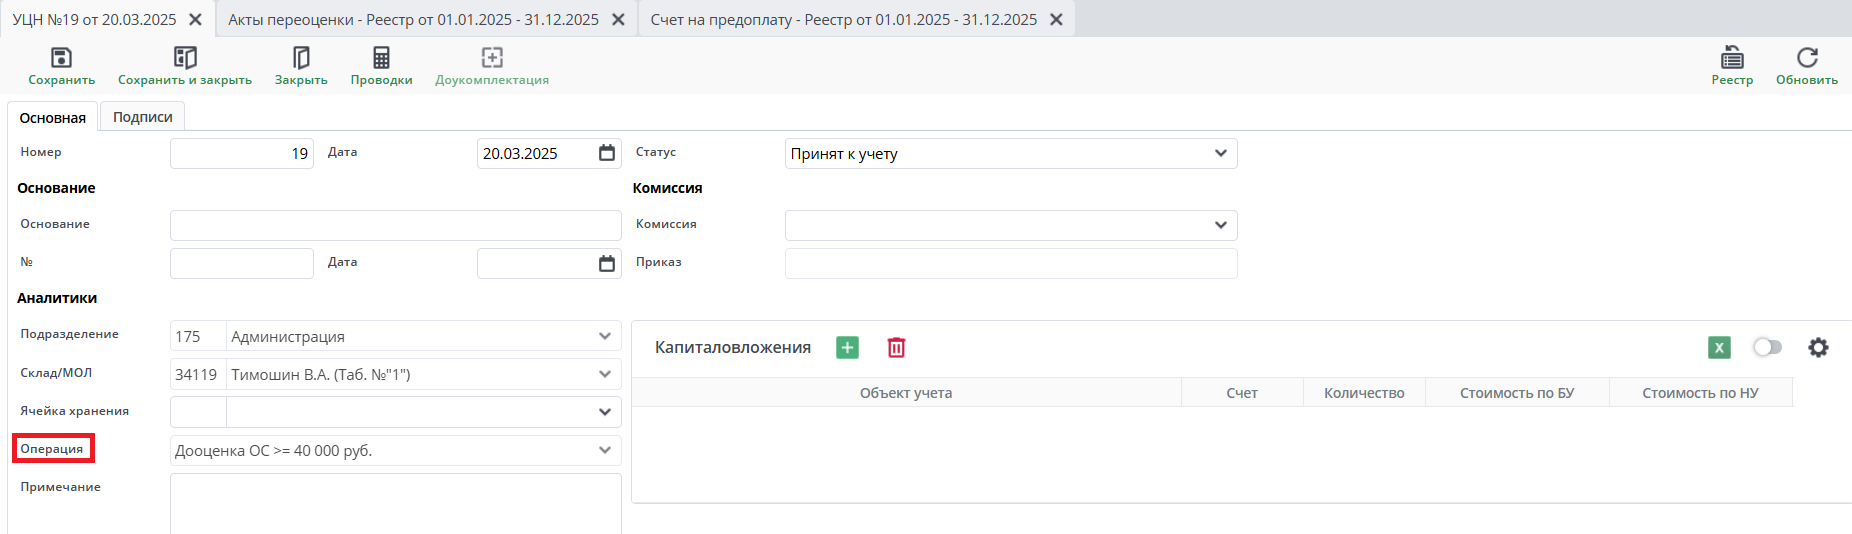Open calendar picker for document date

pos(606,154)
